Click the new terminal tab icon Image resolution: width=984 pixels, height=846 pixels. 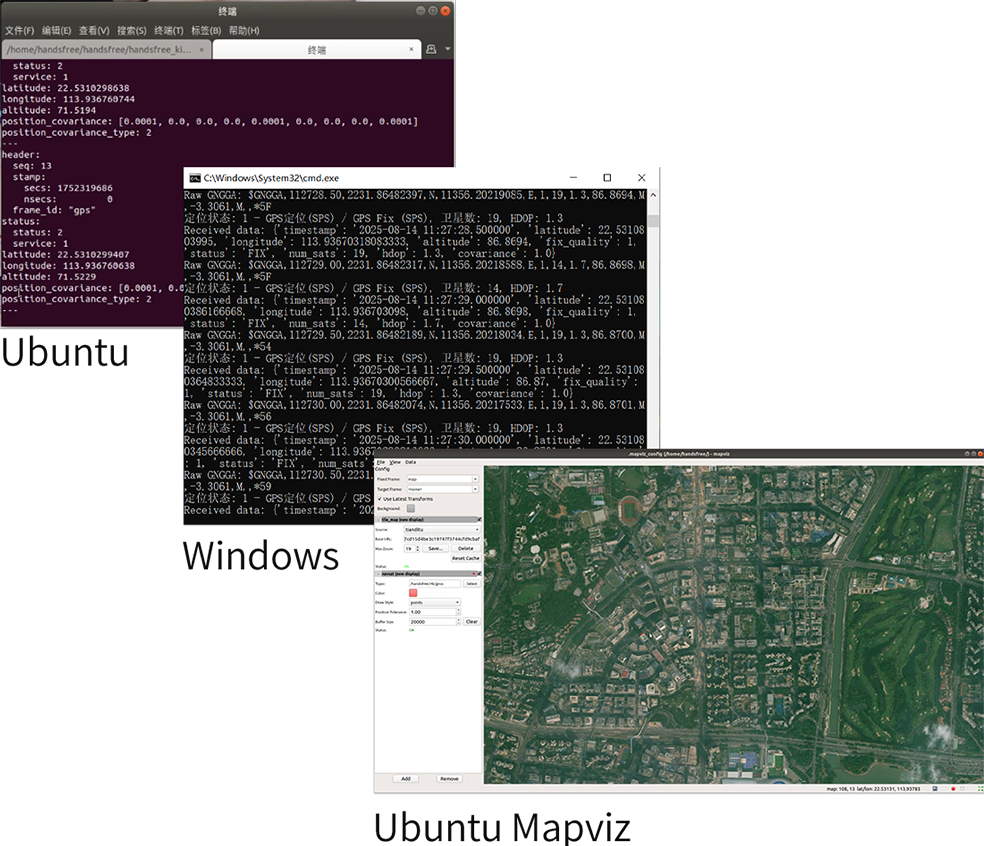431,49
